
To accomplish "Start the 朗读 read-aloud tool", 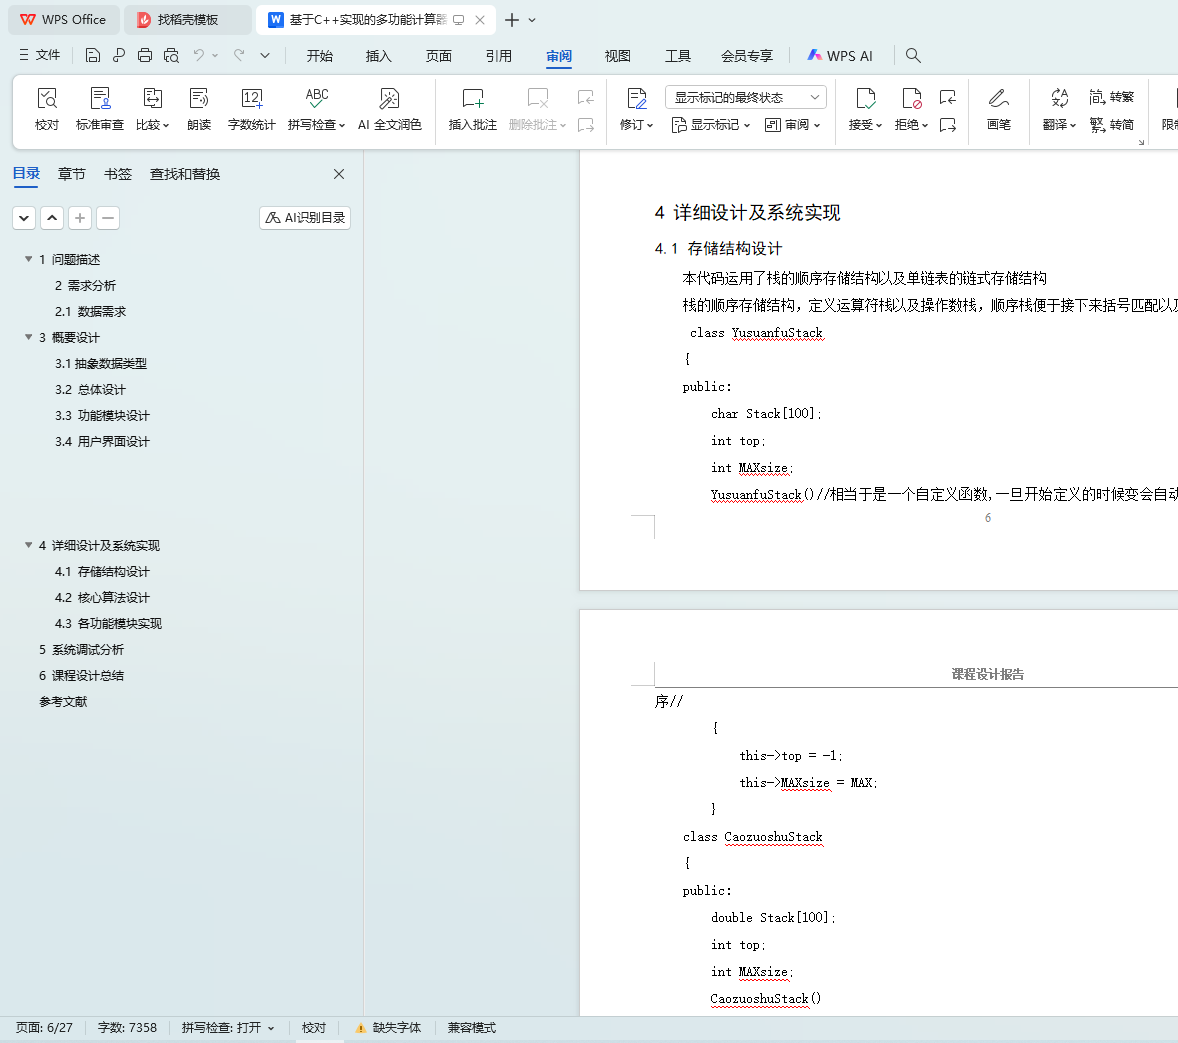I will [199, 109].
